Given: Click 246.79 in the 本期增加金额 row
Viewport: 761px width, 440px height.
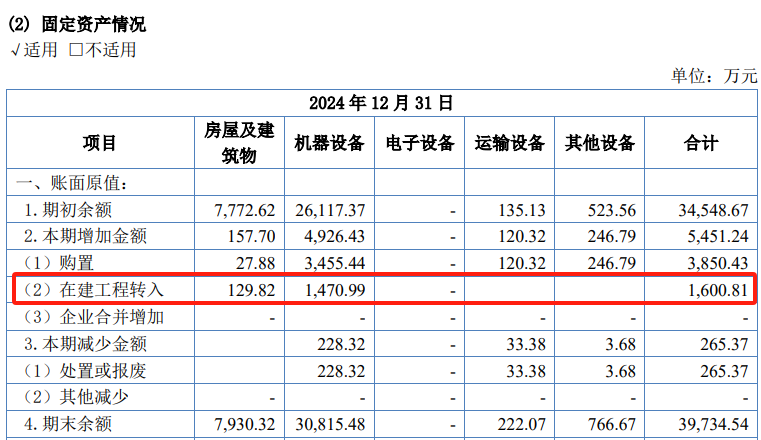Looking at the screenshot, I should (612, 237).
